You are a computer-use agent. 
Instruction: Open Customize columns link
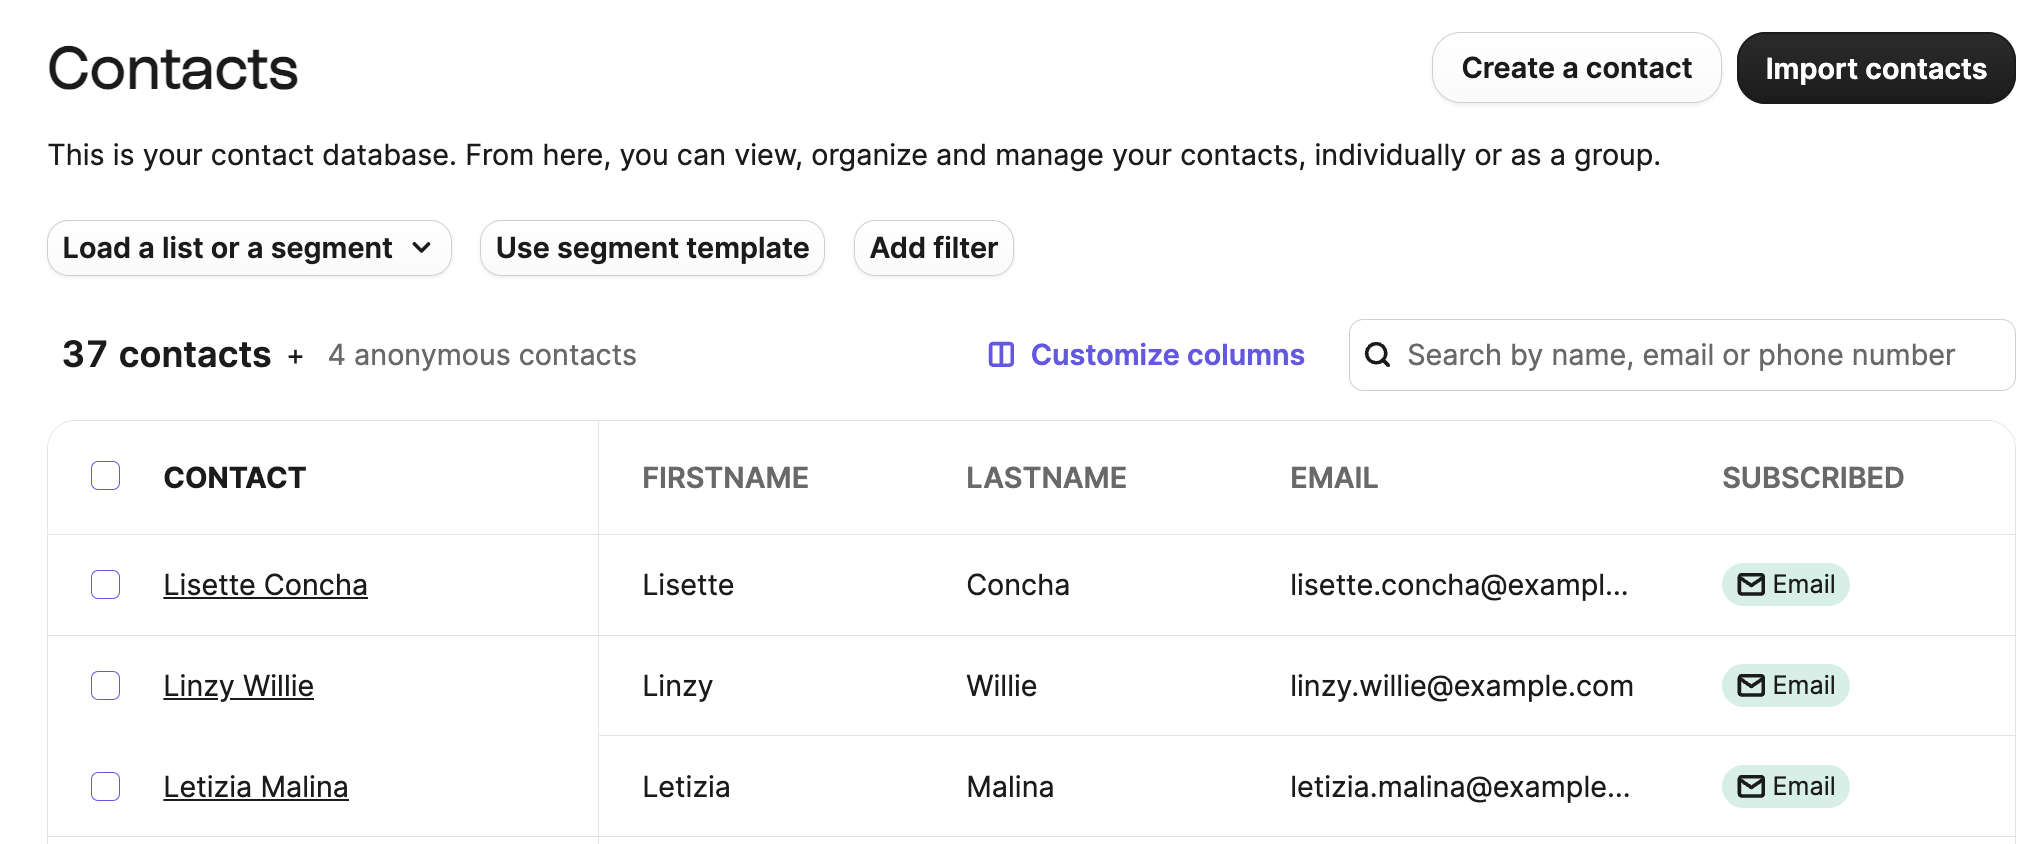pos(1146,355)
